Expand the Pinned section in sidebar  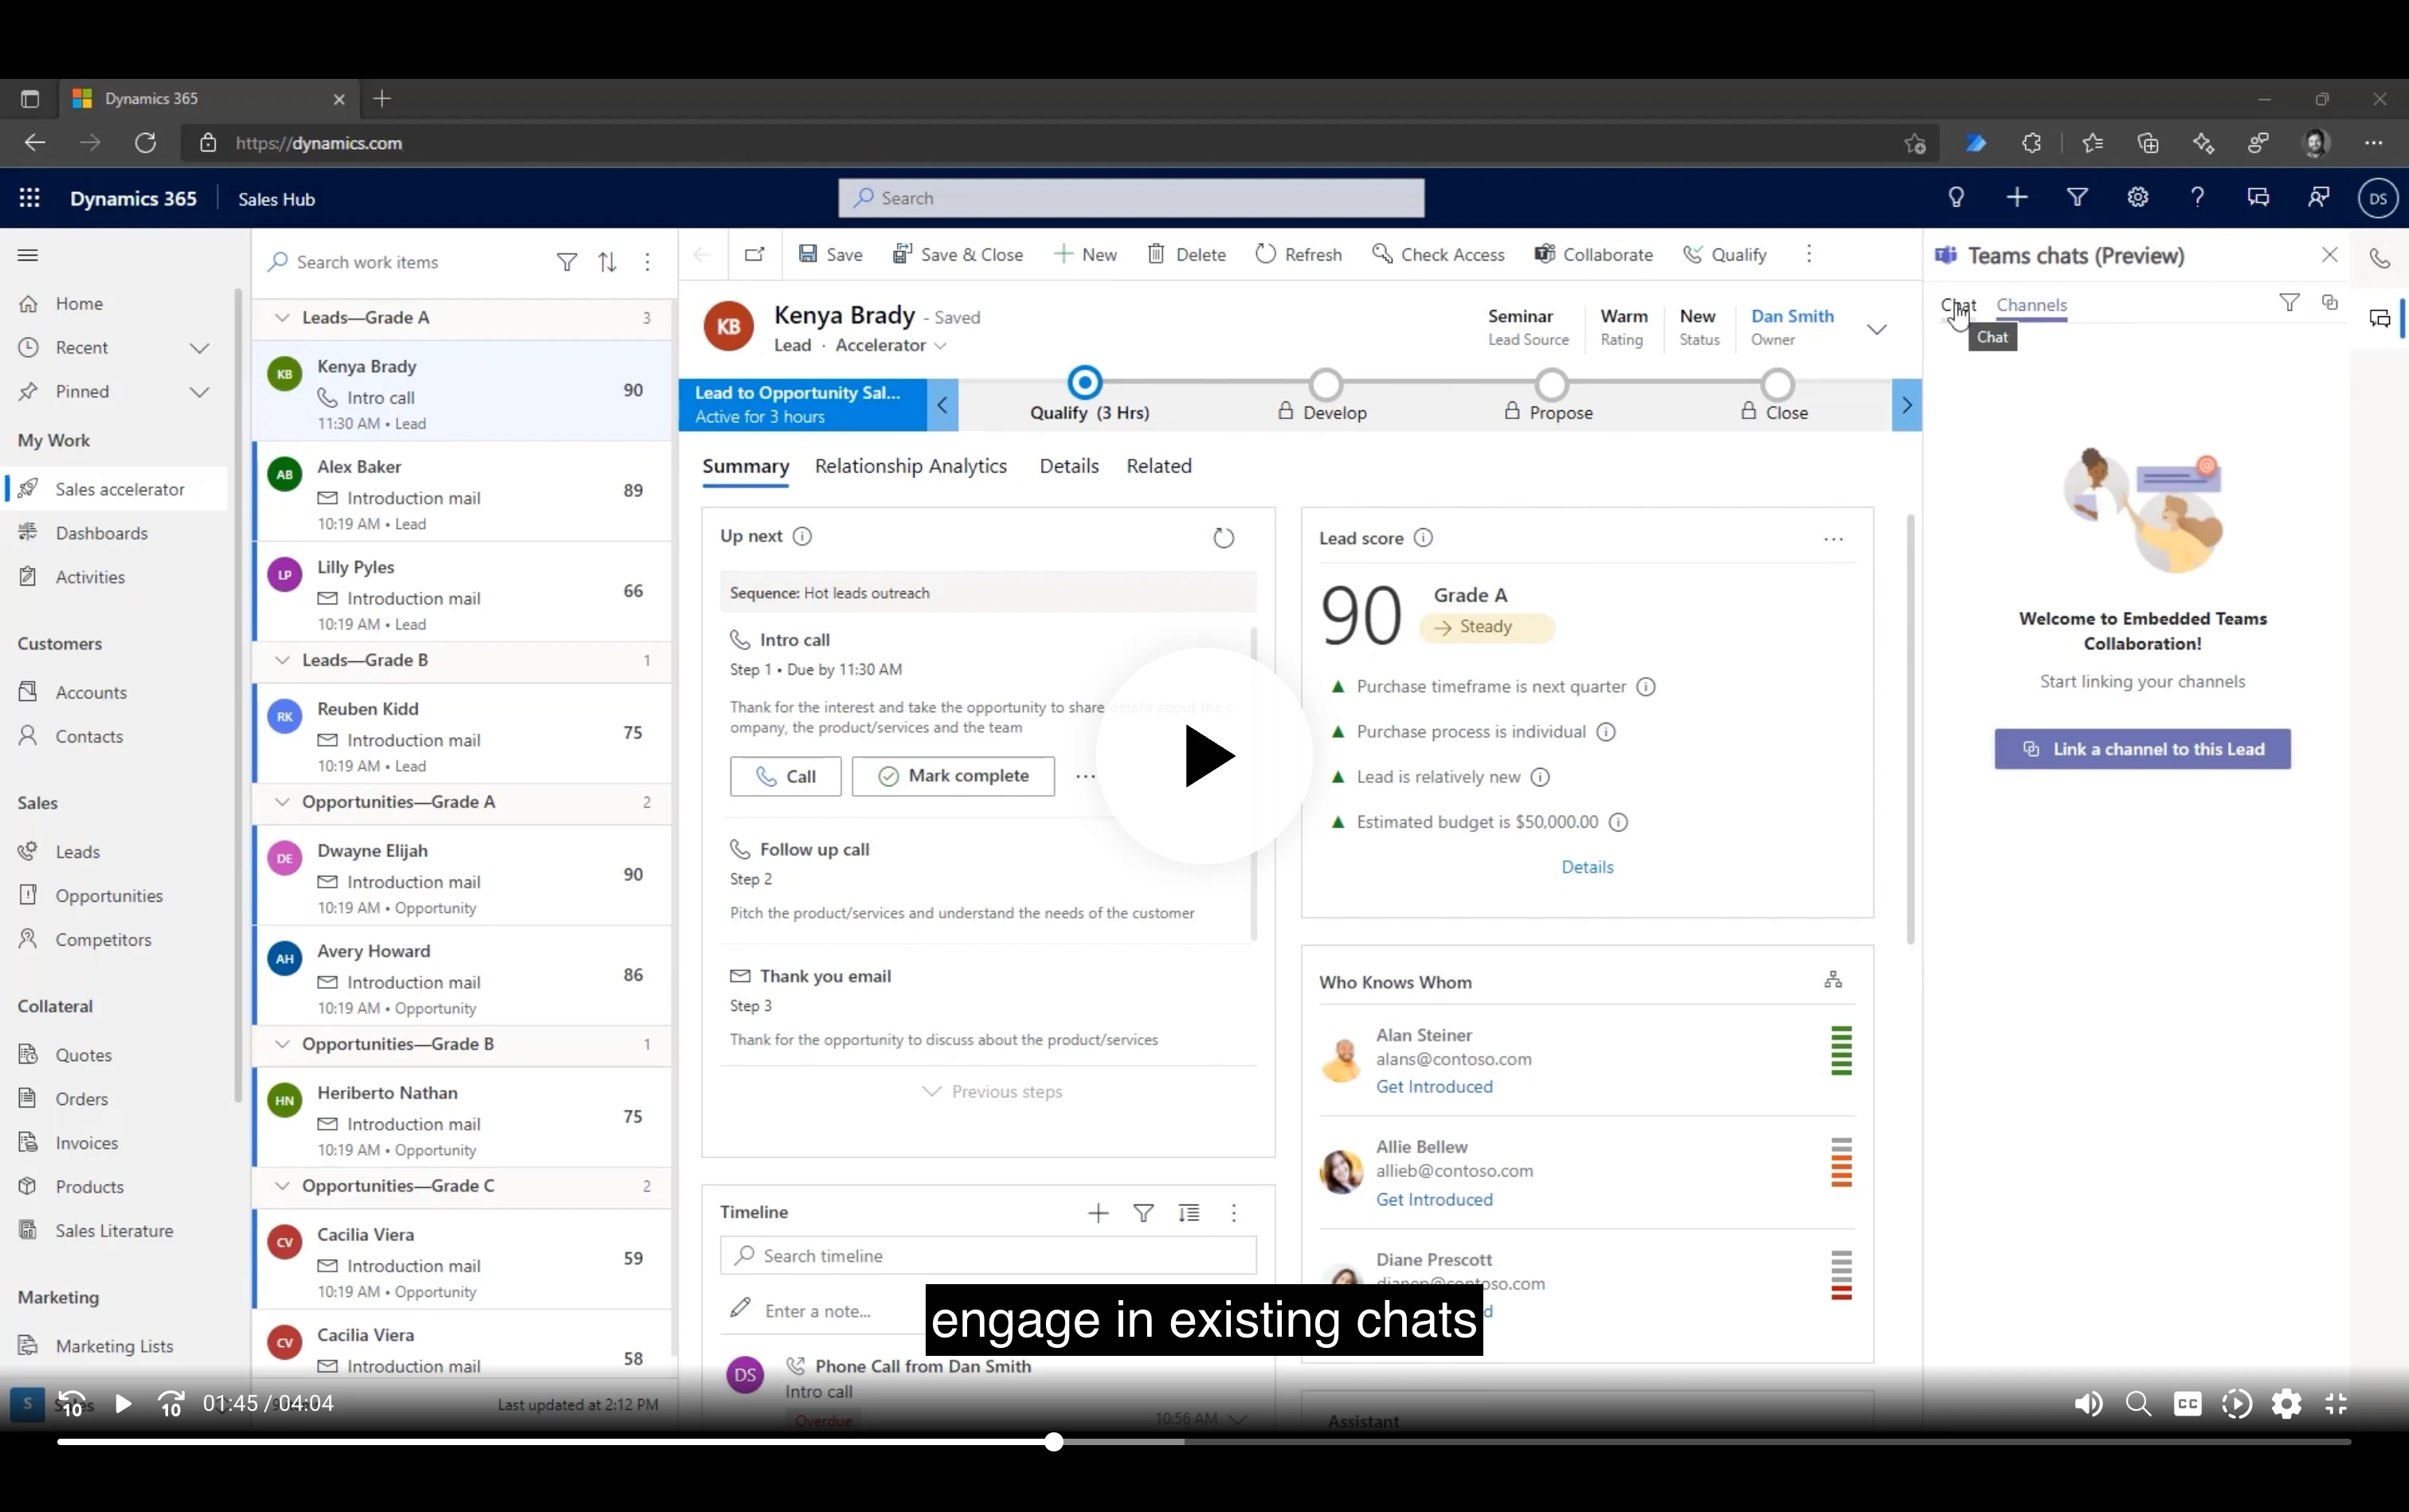tap(199, 392)
